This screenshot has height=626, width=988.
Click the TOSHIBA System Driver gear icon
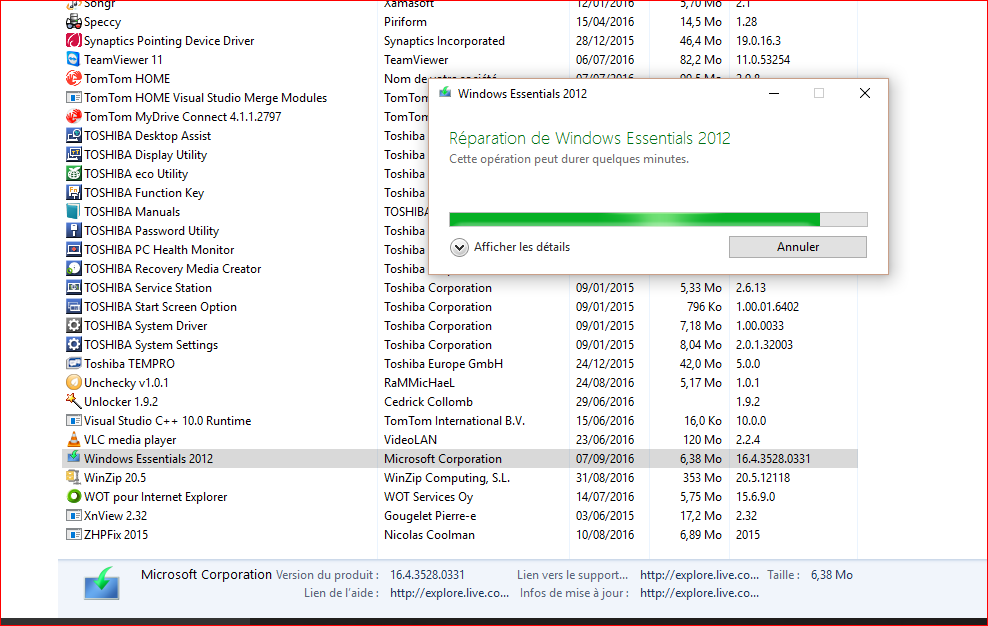tap(74, 325)
